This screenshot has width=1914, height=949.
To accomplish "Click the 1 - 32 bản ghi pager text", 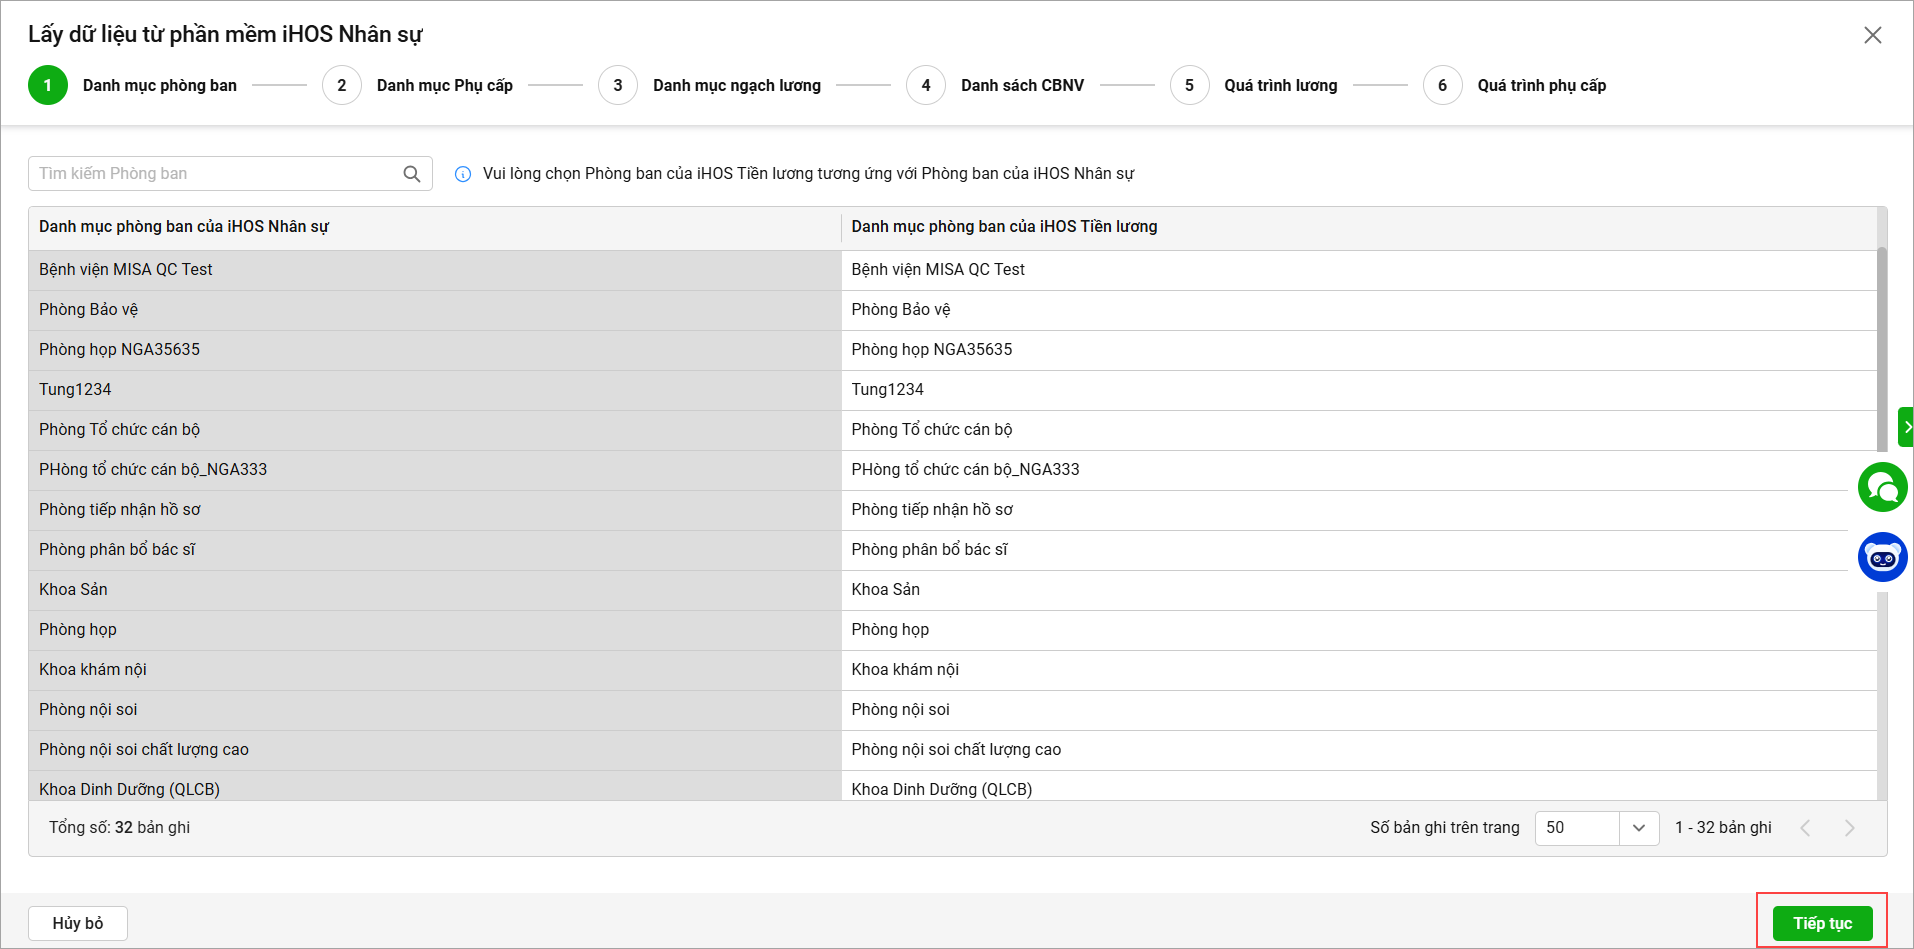I will (1723, 828).
